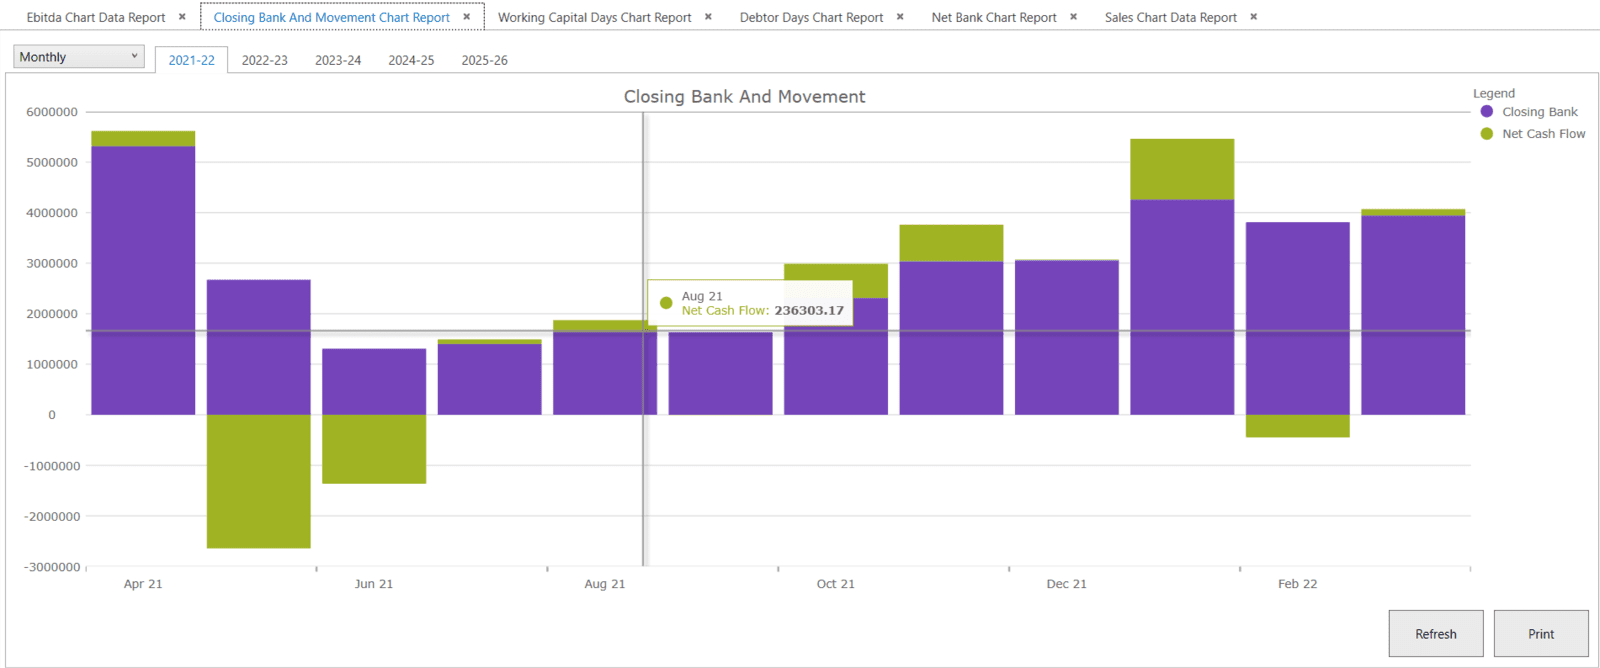Click the Print button
The width and height of the screenshot is (1600, 668).
click(1540, 634)
